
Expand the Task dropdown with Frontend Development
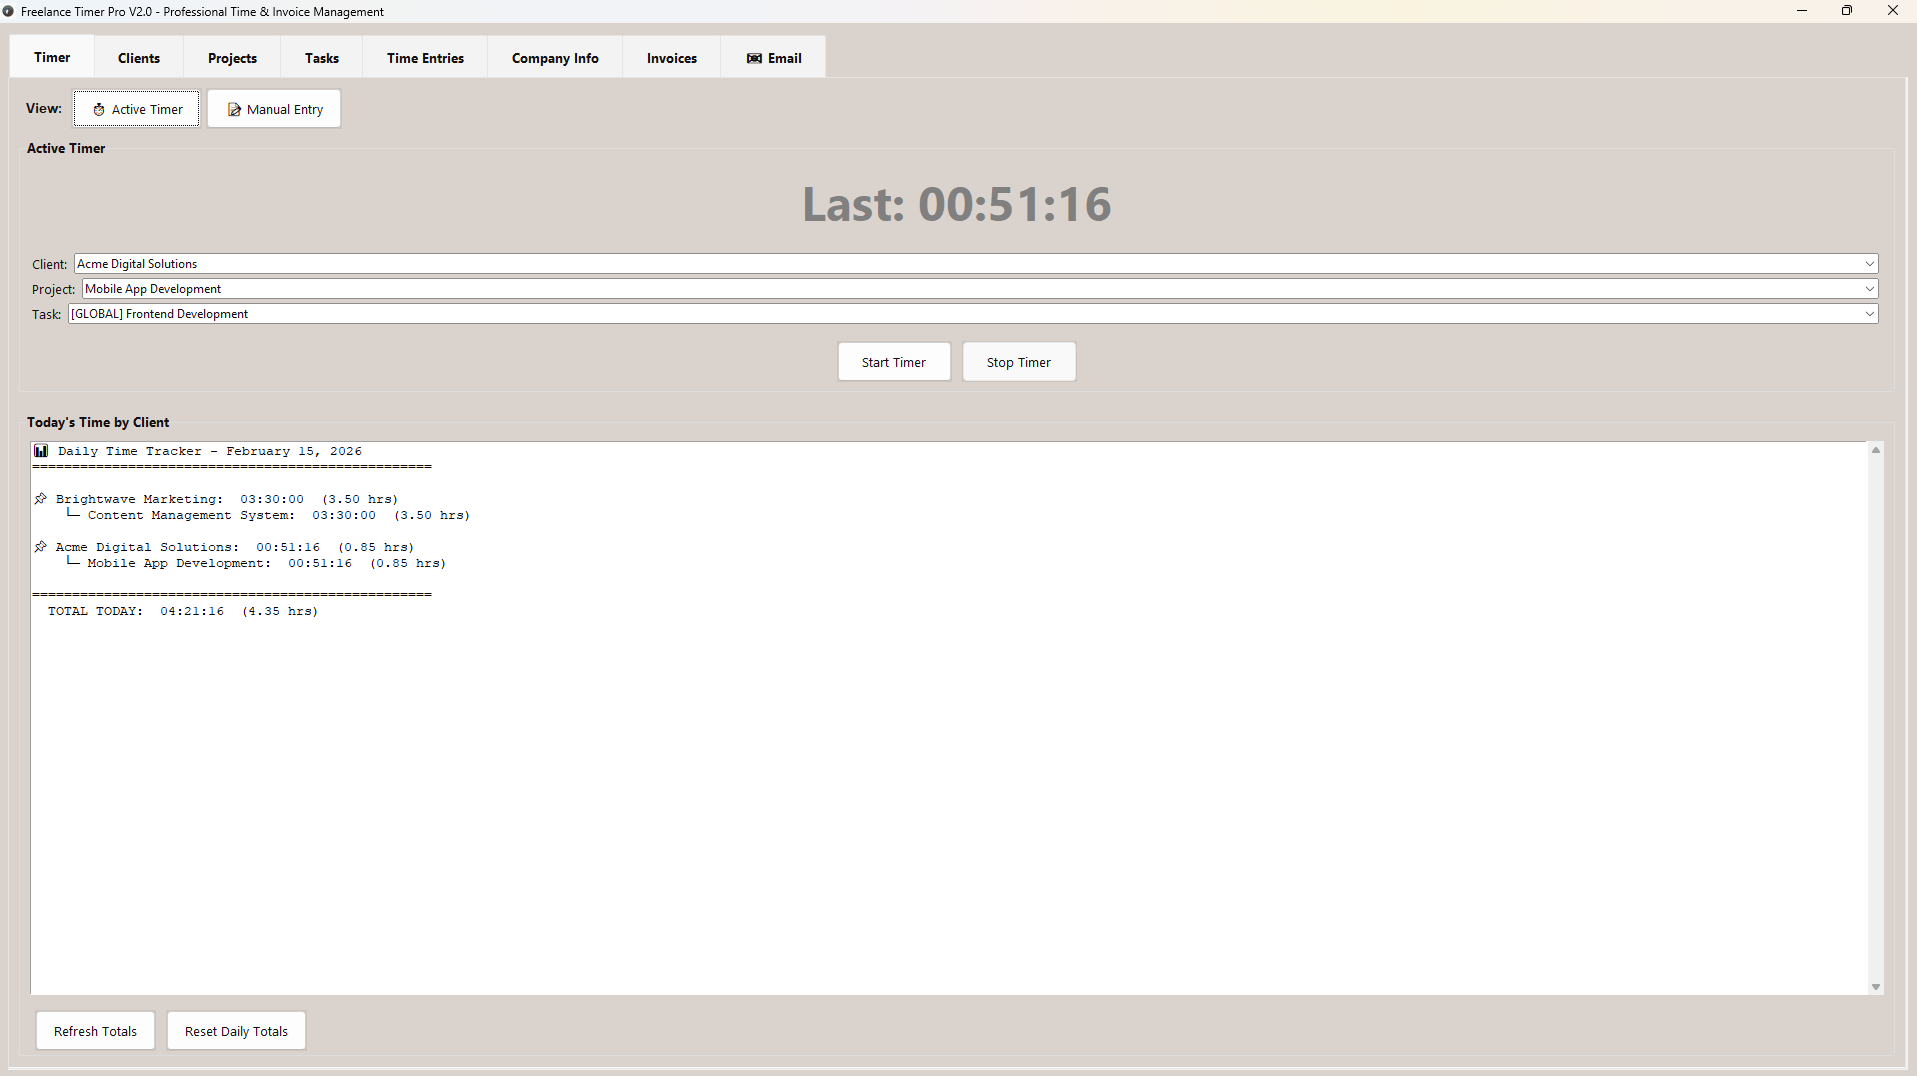click(1869, 313)
